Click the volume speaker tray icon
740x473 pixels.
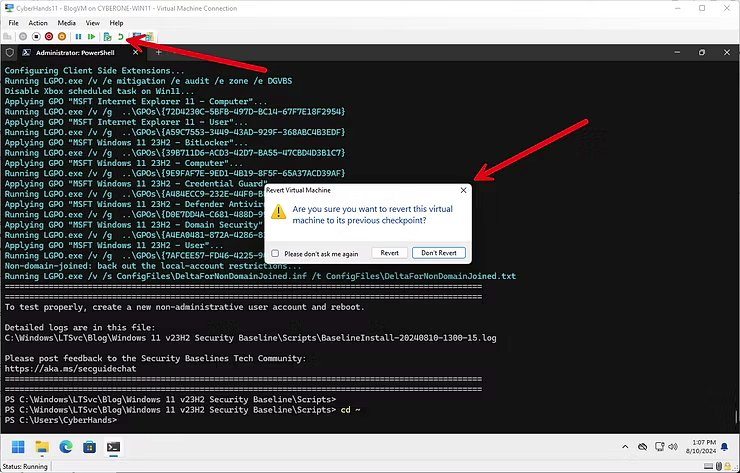[673, 447]
